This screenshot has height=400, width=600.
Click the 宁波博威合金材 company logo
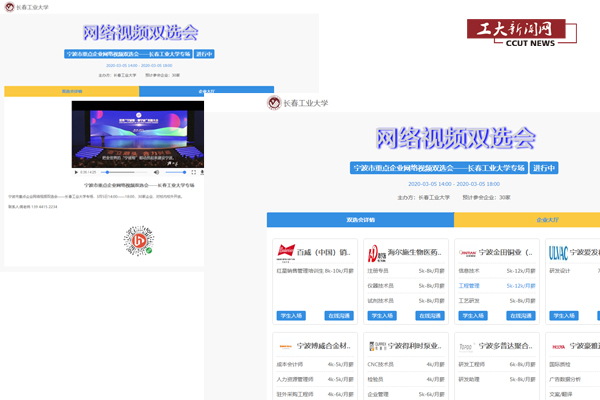point(285,346)
